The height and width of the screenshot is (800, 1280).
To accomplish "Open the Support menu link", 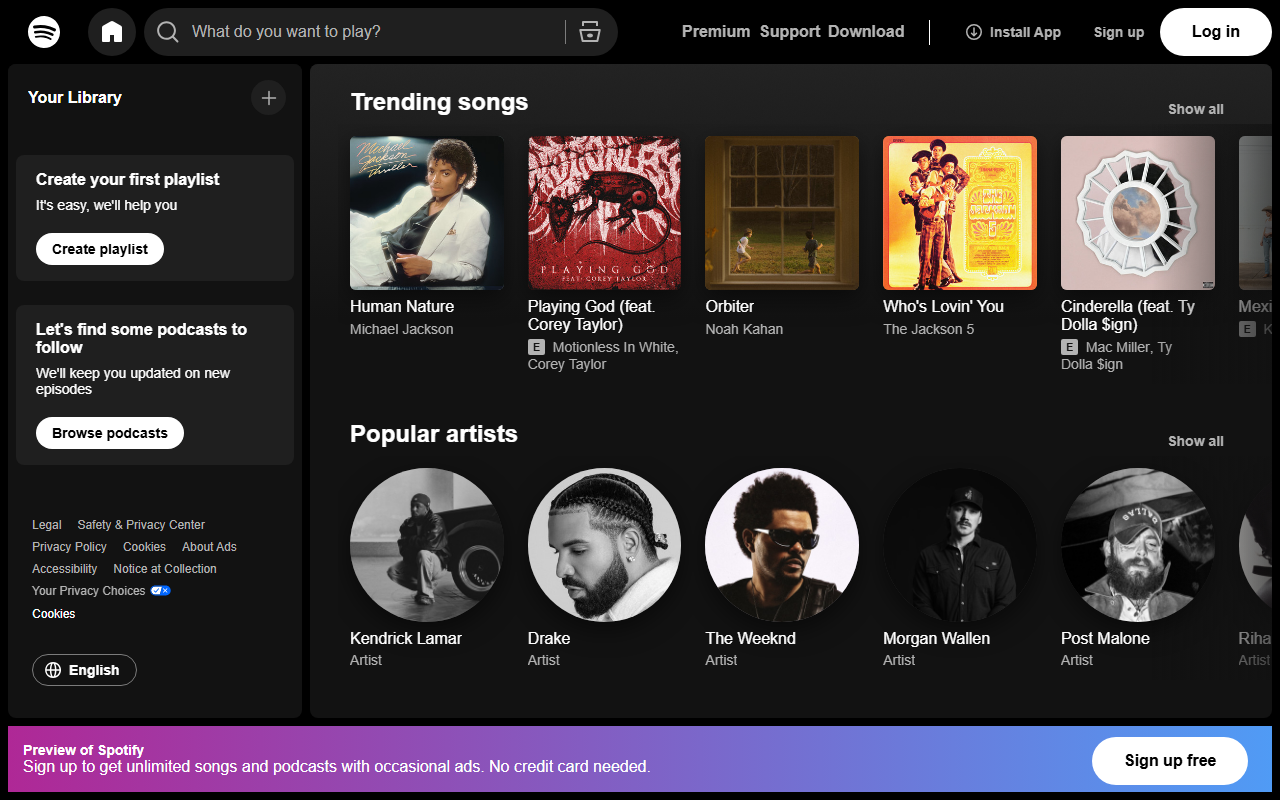I will [x=790, y=32].
